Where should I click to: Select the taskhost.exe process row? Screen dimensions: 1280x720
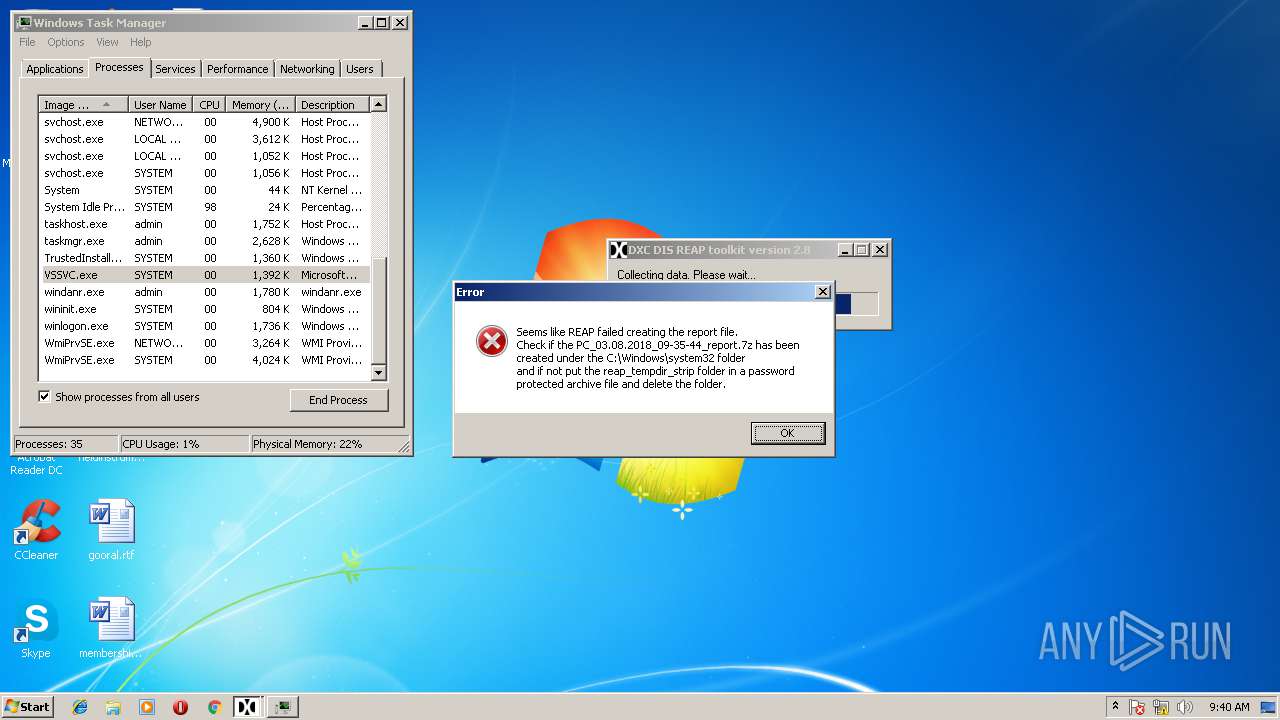[204, 224]
